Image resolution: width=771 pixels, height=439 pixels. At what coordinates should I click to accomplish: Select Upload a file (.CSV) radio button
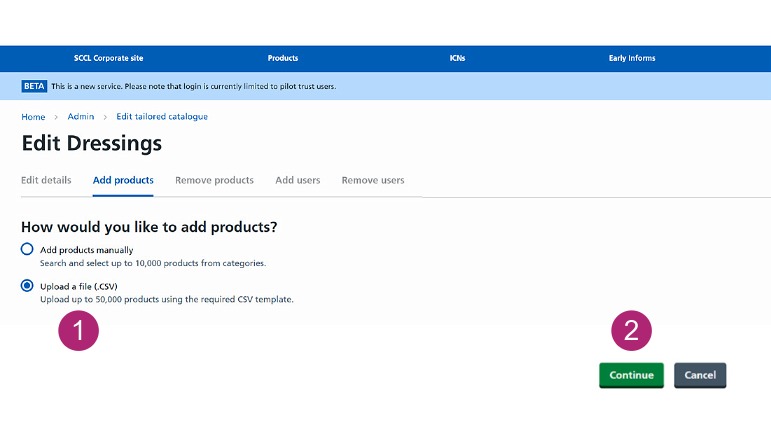27,286
